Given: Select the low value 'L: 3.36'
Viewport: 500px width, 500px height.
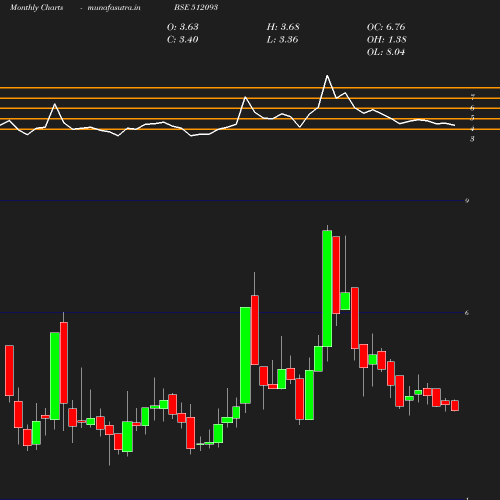Looking at the screenshot, I should tap(282, 40).
